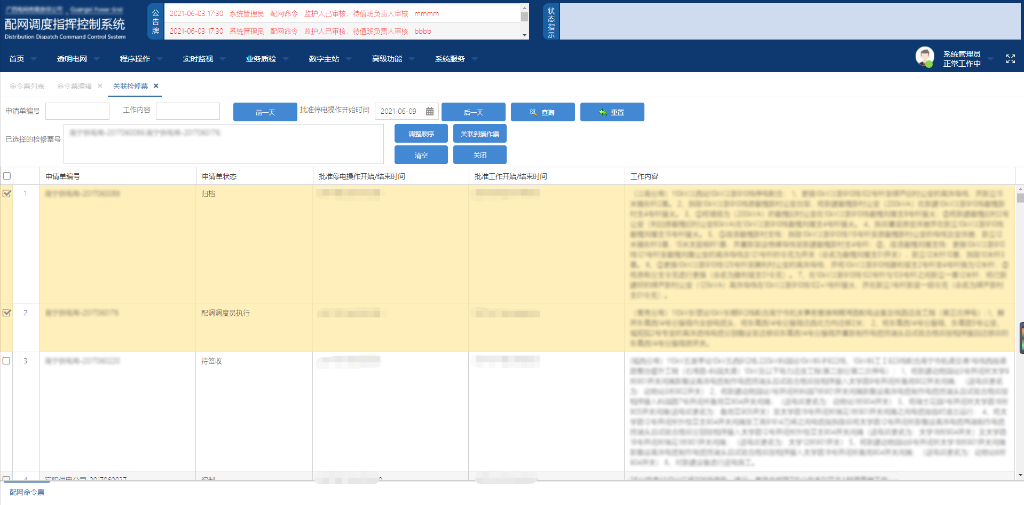
Task: Close the second tab using its X icon
Action: (x=99, y=87)
